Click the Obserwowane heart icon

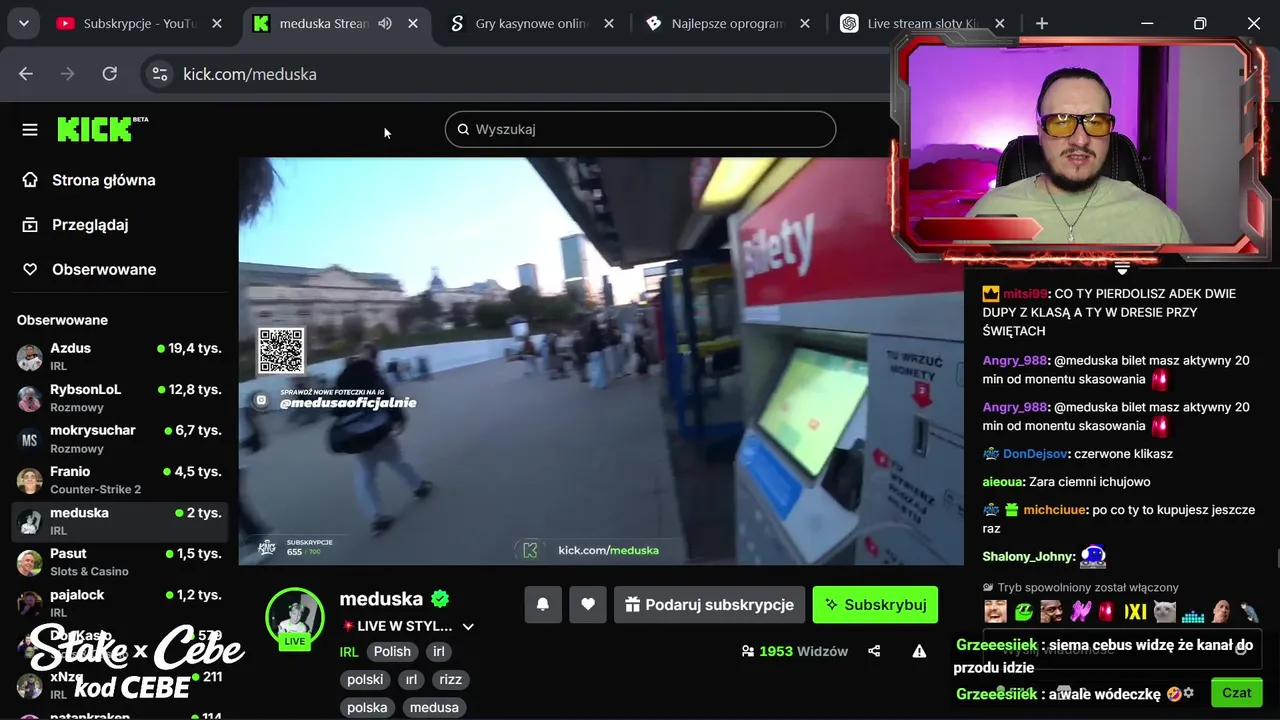[30, 269]
